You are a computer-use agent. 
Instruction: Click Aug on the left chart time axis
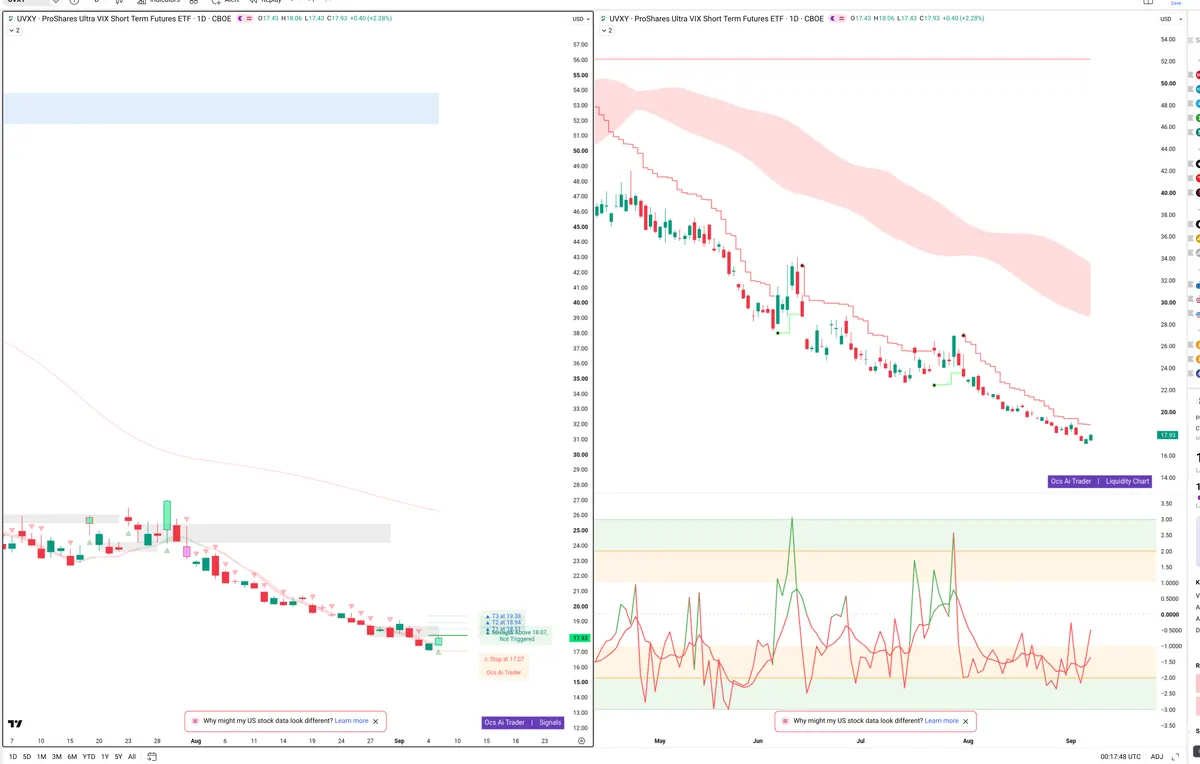[195, 741]
